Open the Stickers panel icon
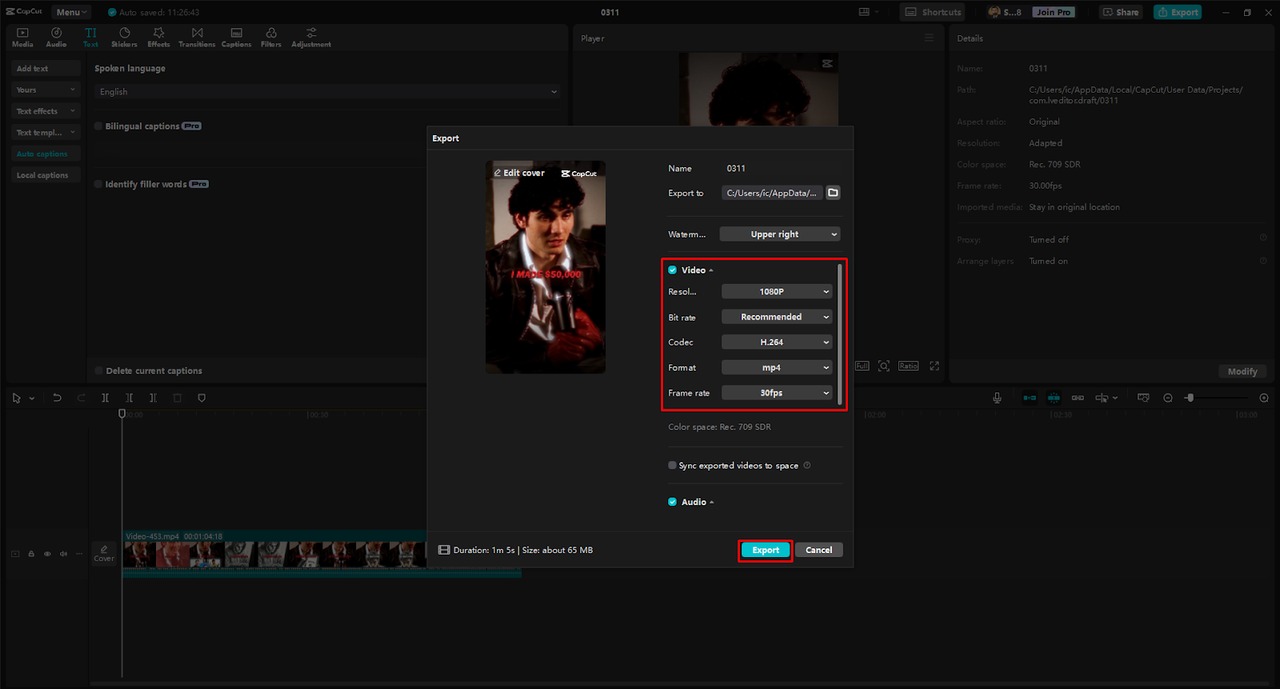Image resolution: width=1280 pixels, height=689 pixels. tap(124, 38)
